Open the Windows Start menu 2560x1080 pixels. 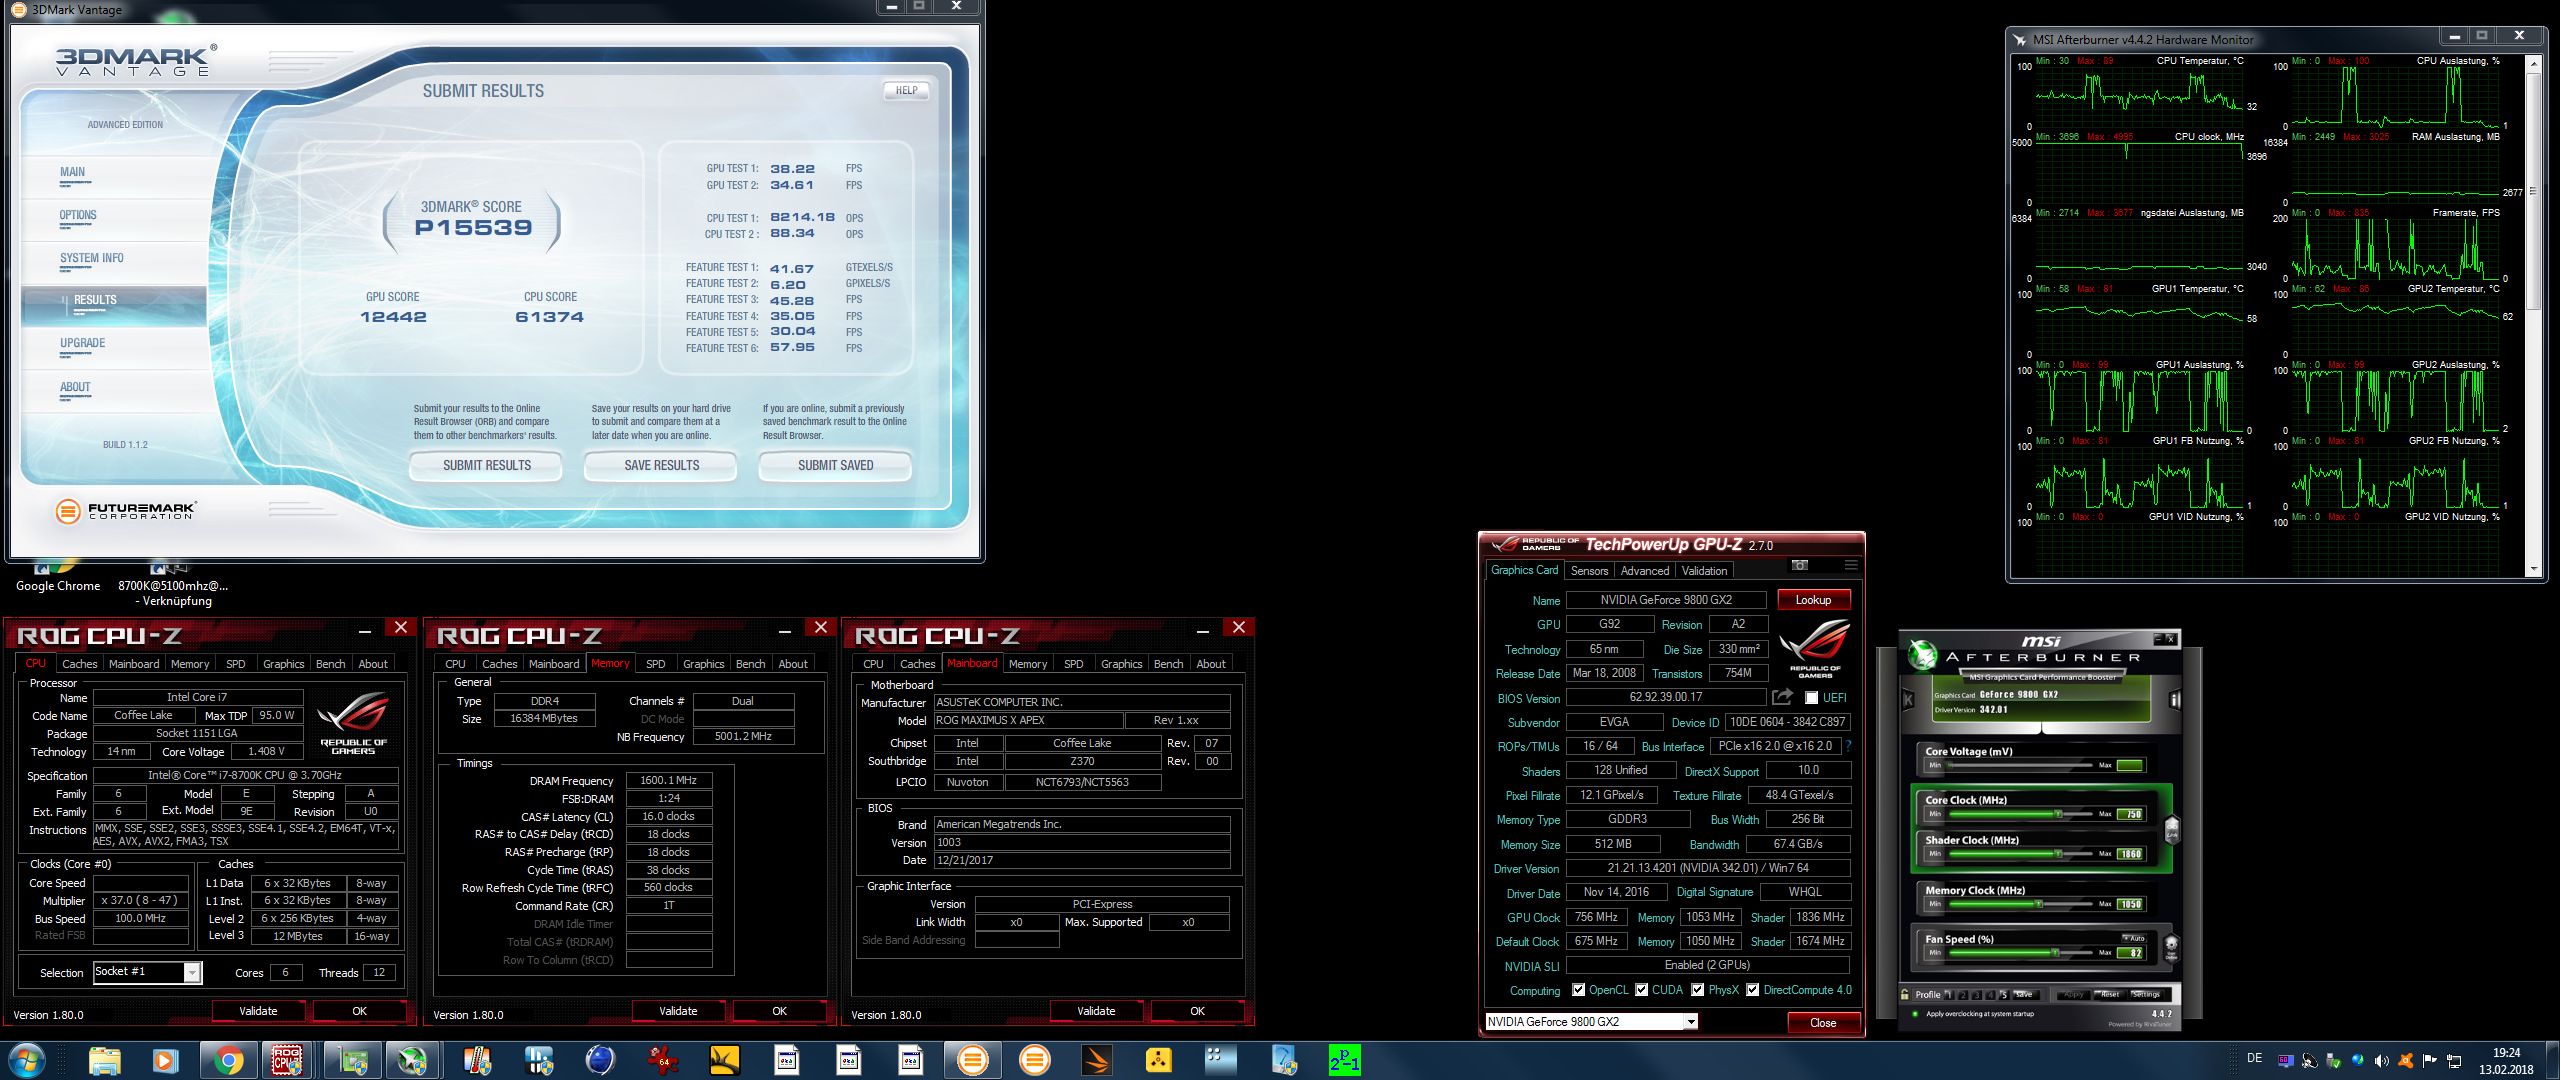[27, 1060]
